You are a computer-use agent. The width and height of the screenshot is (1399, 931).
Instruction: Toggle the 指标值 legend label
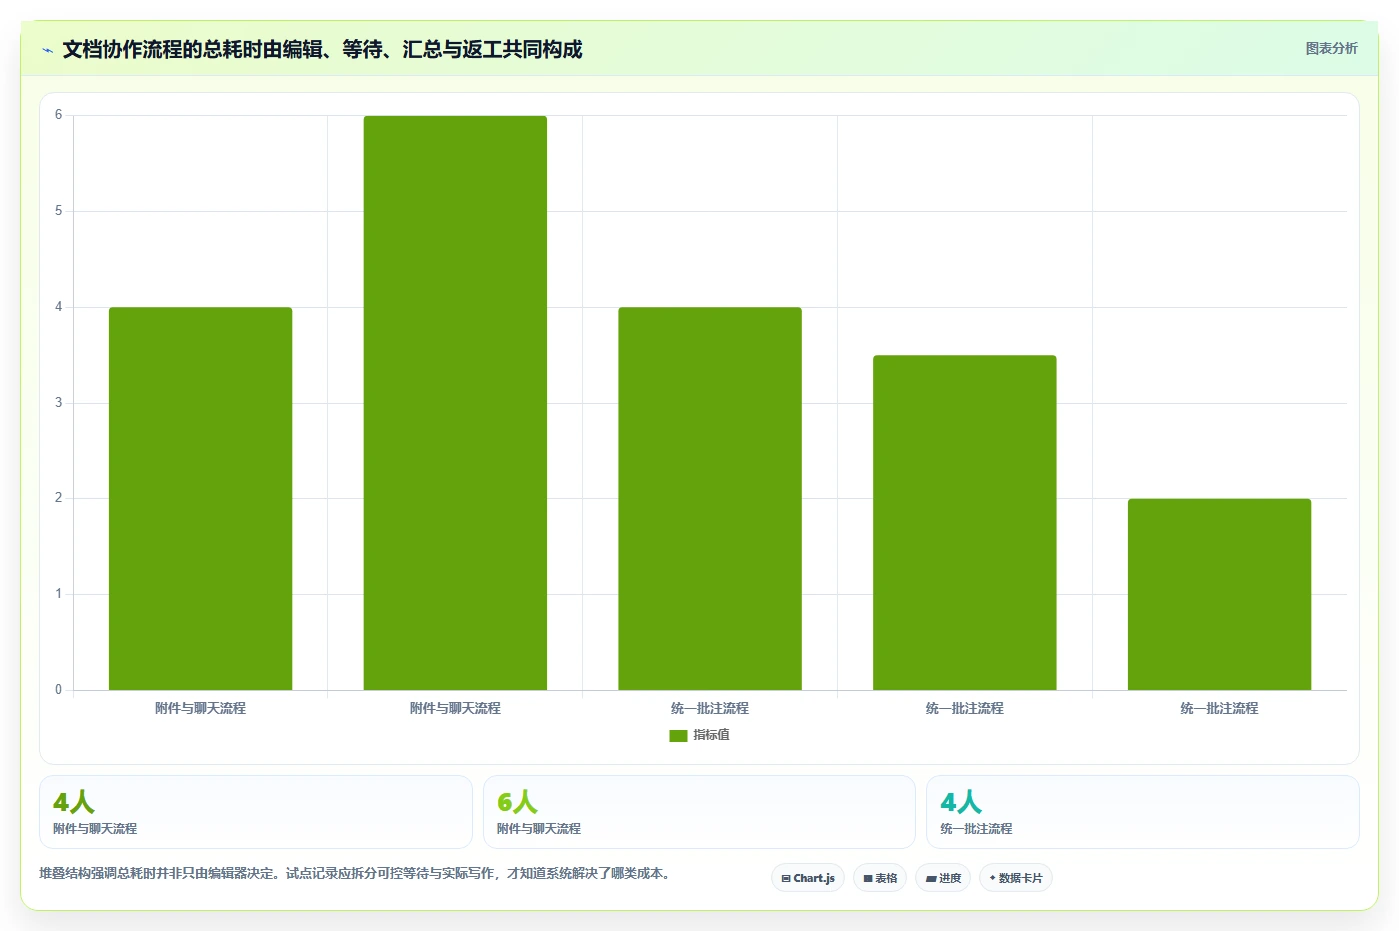(711, 735)
